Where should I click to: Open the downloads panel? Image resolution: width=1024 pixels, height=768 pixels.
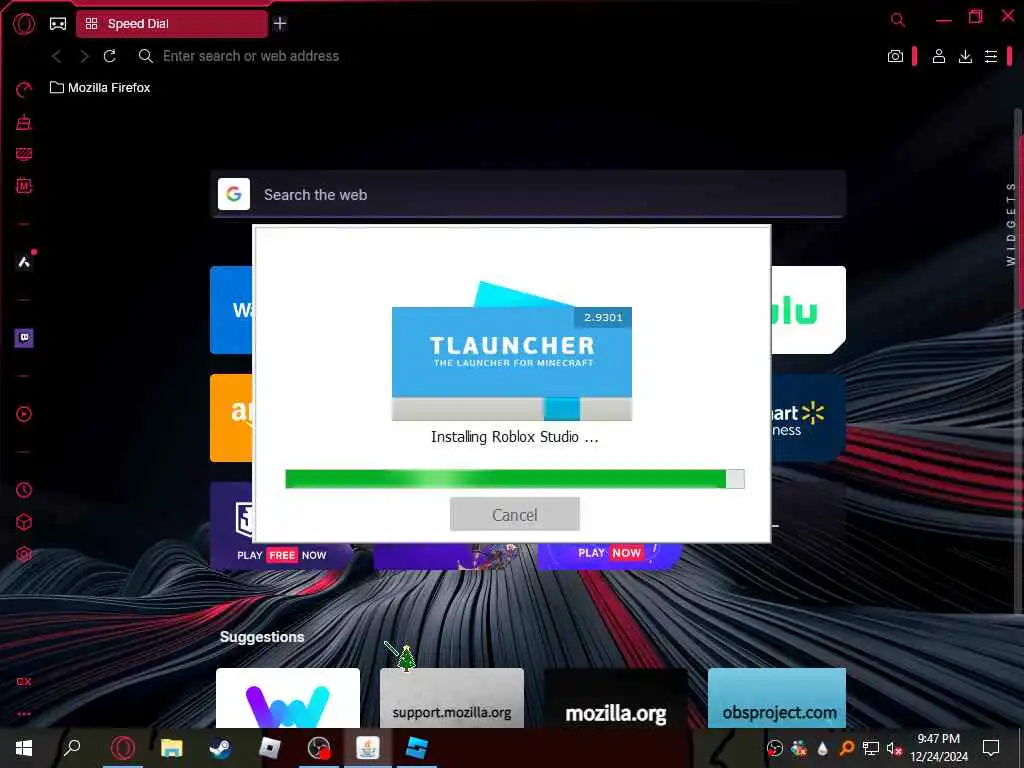click(965, 56)
